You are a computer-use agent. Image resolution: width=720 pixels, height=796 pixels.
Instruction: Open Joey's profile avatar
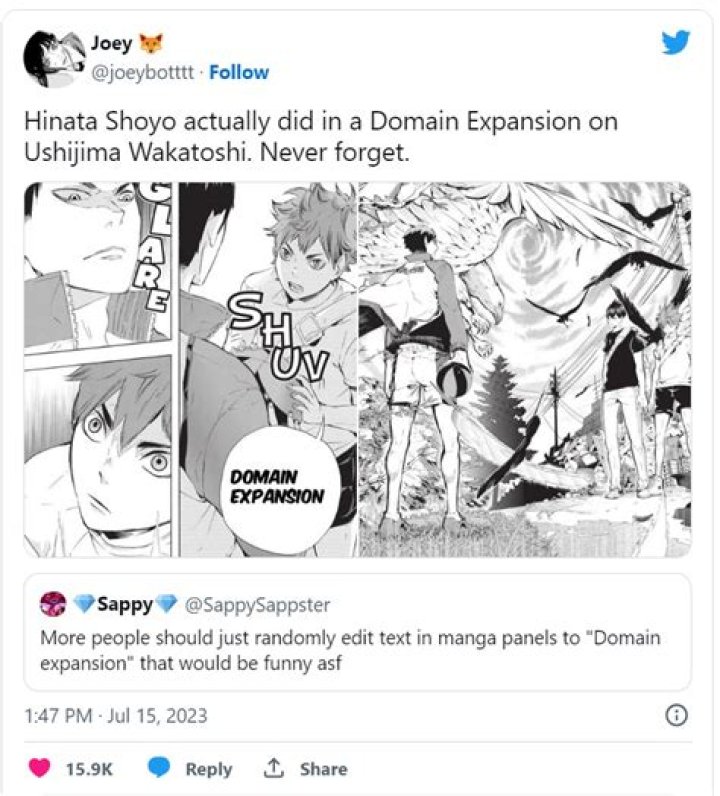(x=54, y=57)
